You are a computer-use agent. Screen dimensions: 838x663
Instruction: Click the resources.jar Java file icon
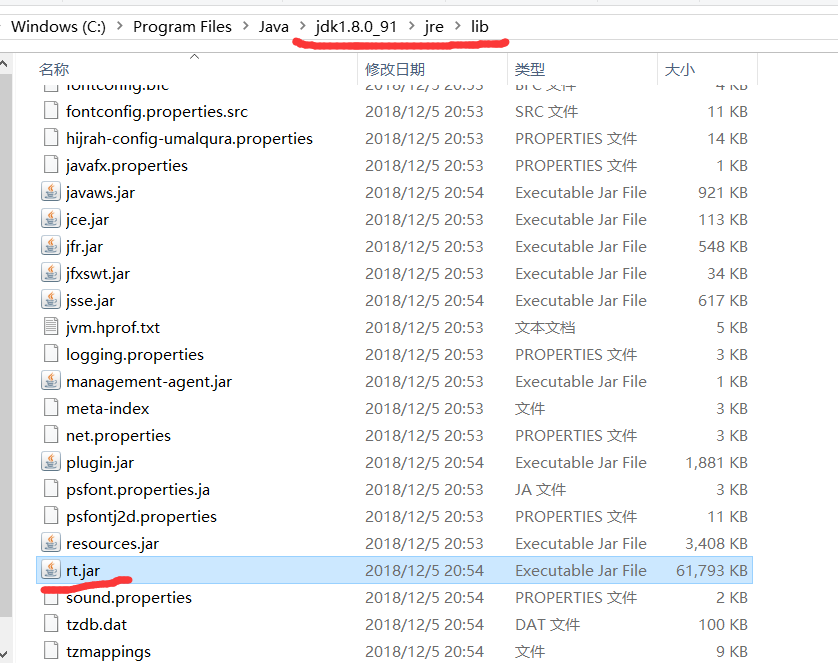point(51,543)
